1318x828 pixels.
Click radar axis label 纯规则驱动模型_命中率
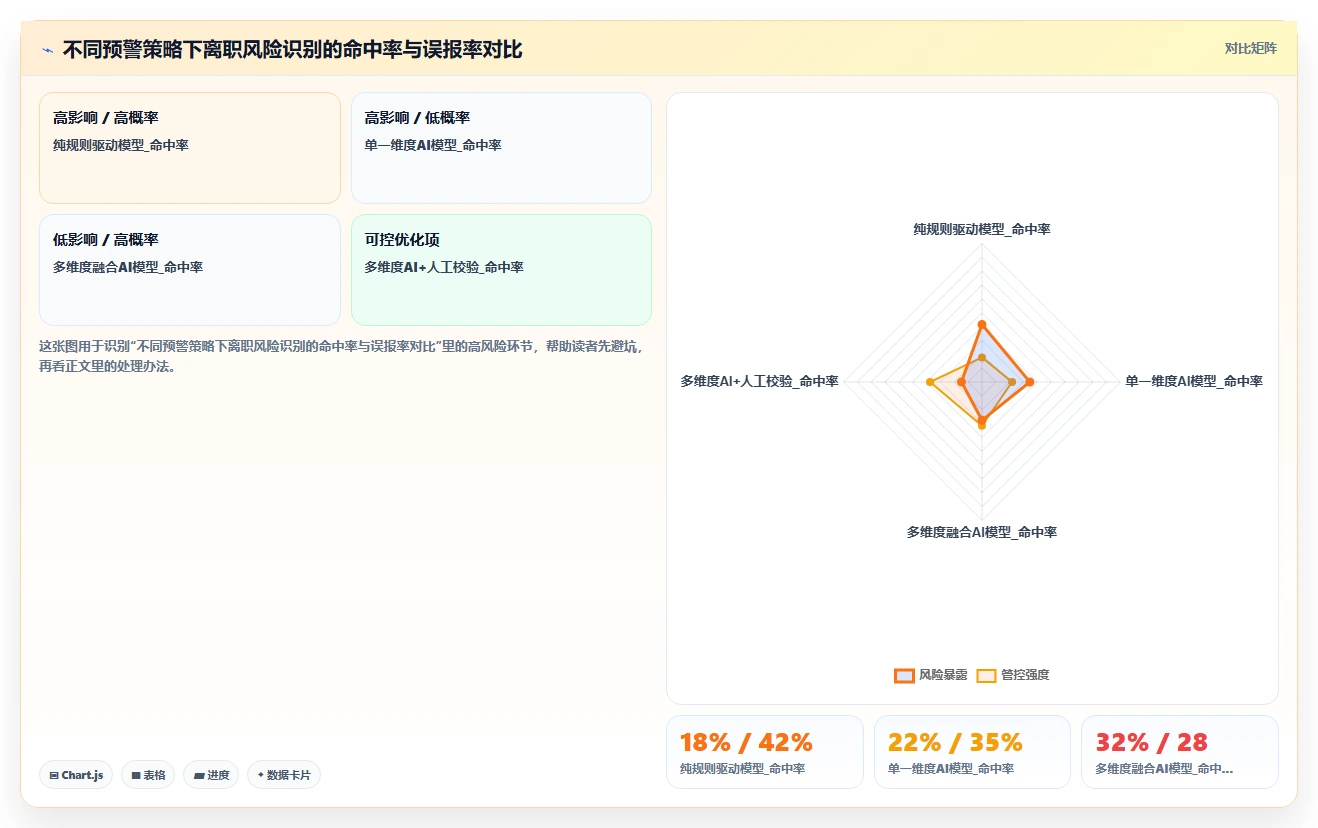click(x=982, y=229)
